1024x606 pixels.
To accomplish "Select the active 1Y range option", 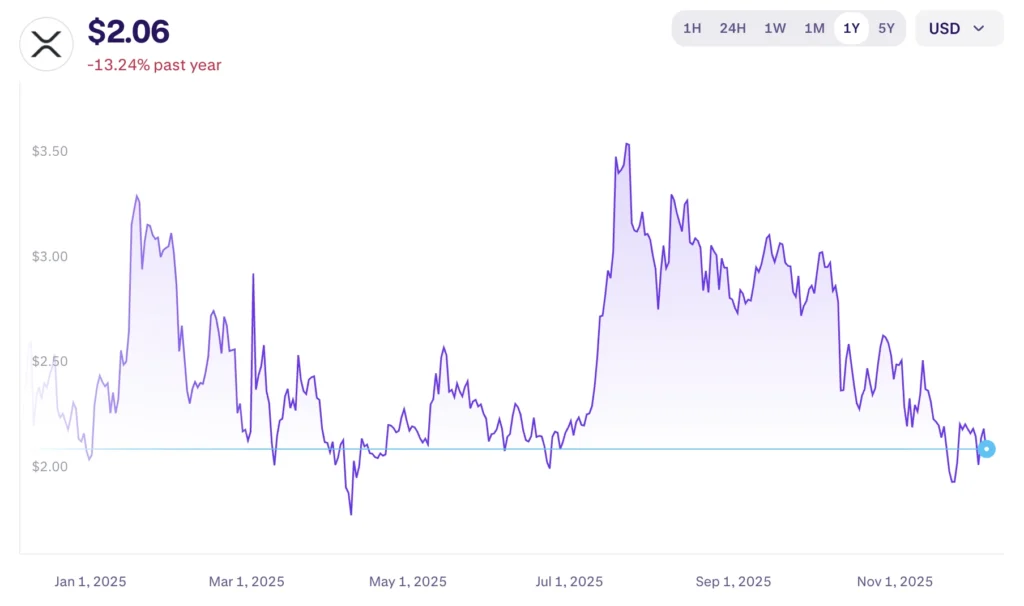I will pos(851,28).
